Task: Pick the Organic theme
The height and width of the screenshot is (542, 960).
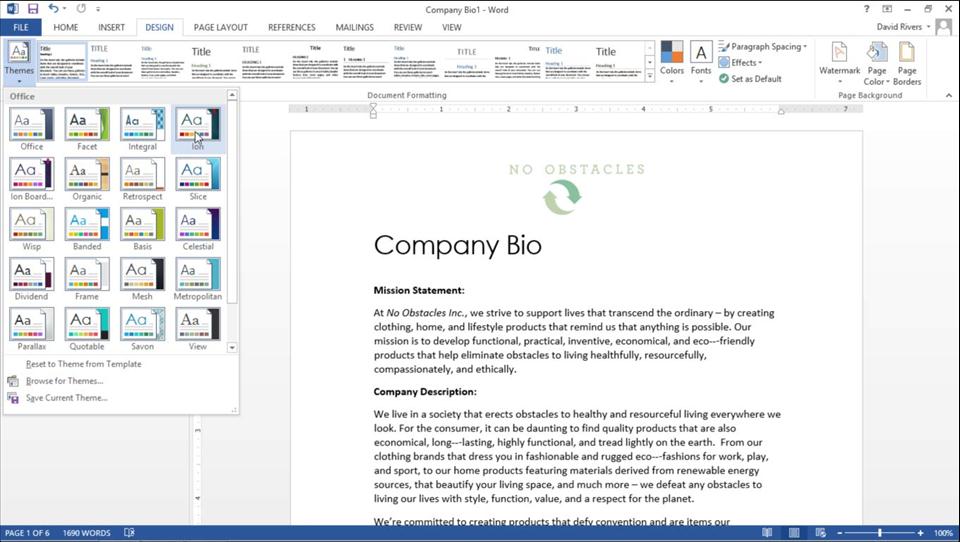Action: pyautogui.click(x=87, y=179)
